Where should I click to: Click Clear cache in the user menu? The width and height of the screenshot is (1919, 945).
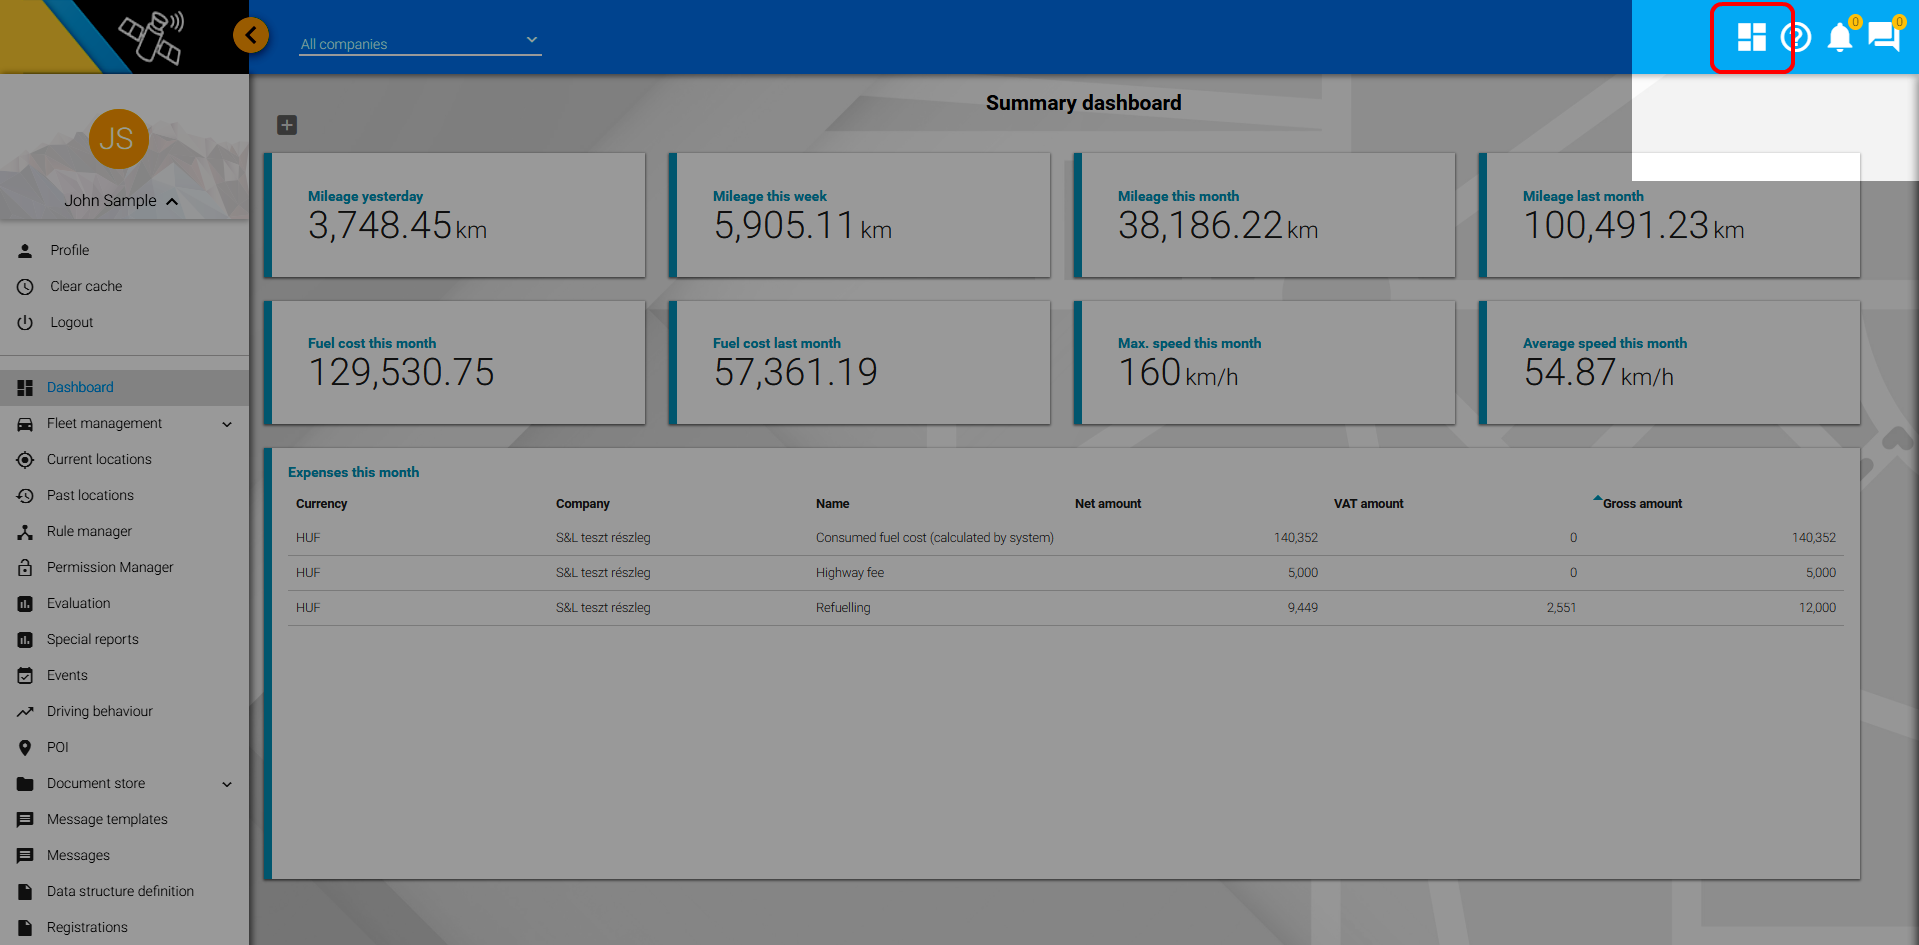(86, 287)
